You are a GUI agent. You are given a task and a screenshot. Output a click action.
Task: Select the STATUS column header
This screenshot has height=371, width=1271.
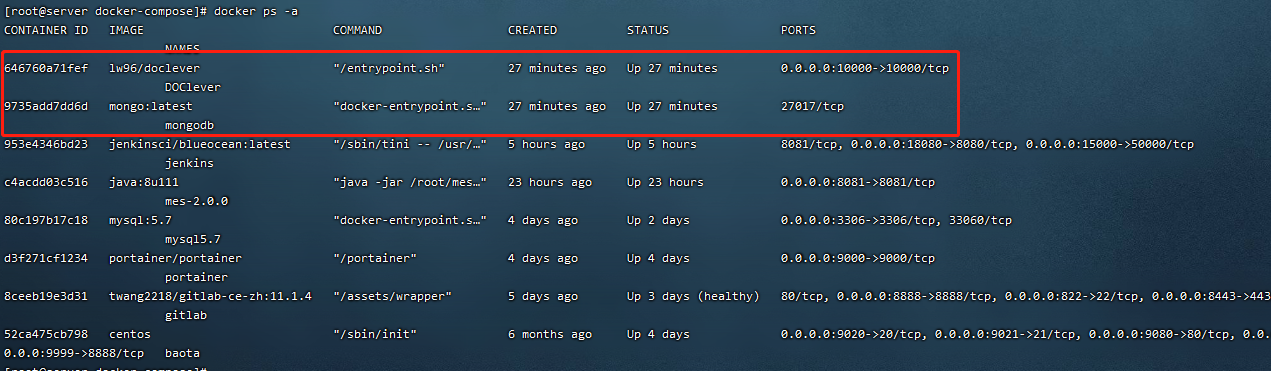pos(648,30)
